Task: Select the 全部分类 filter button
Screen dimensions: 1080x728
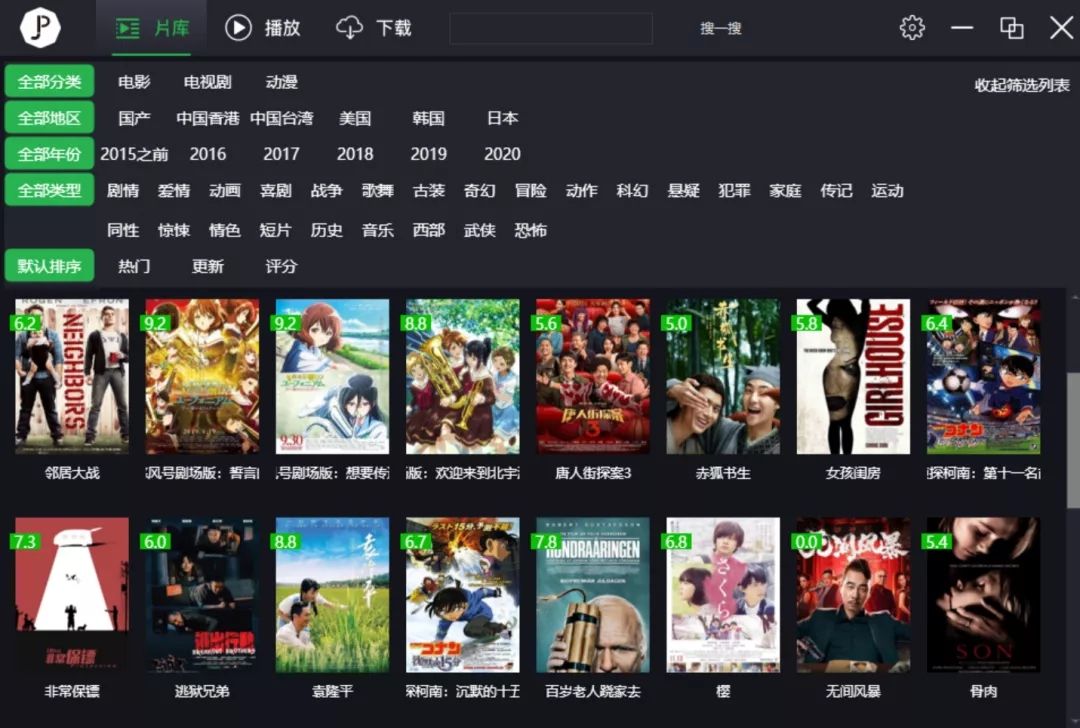Action: (x=49, y=82)
